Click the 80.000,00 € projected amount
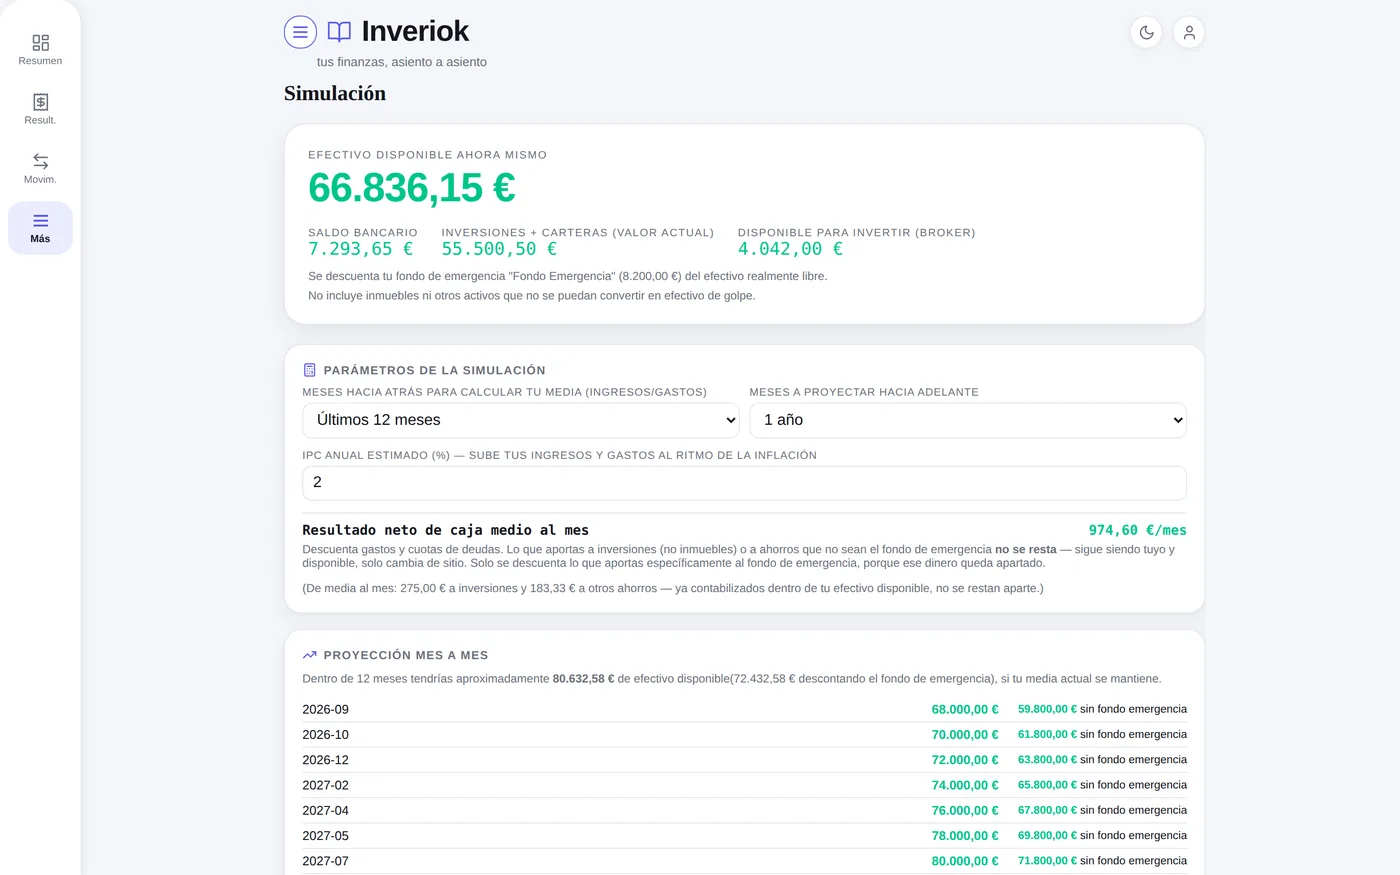Image resolution: width=1400 pixels, height=875 pixels. pos(965,861)
